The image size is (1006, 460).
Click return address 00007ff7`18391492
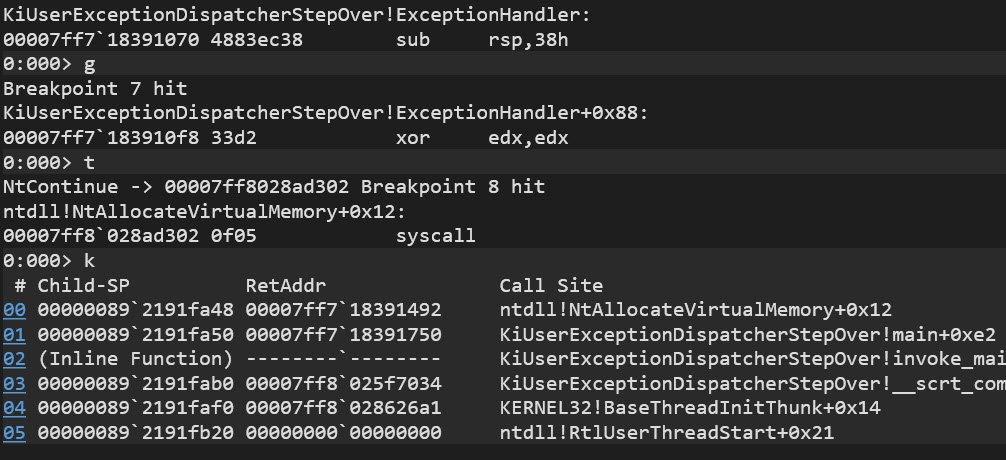(343, 310)
